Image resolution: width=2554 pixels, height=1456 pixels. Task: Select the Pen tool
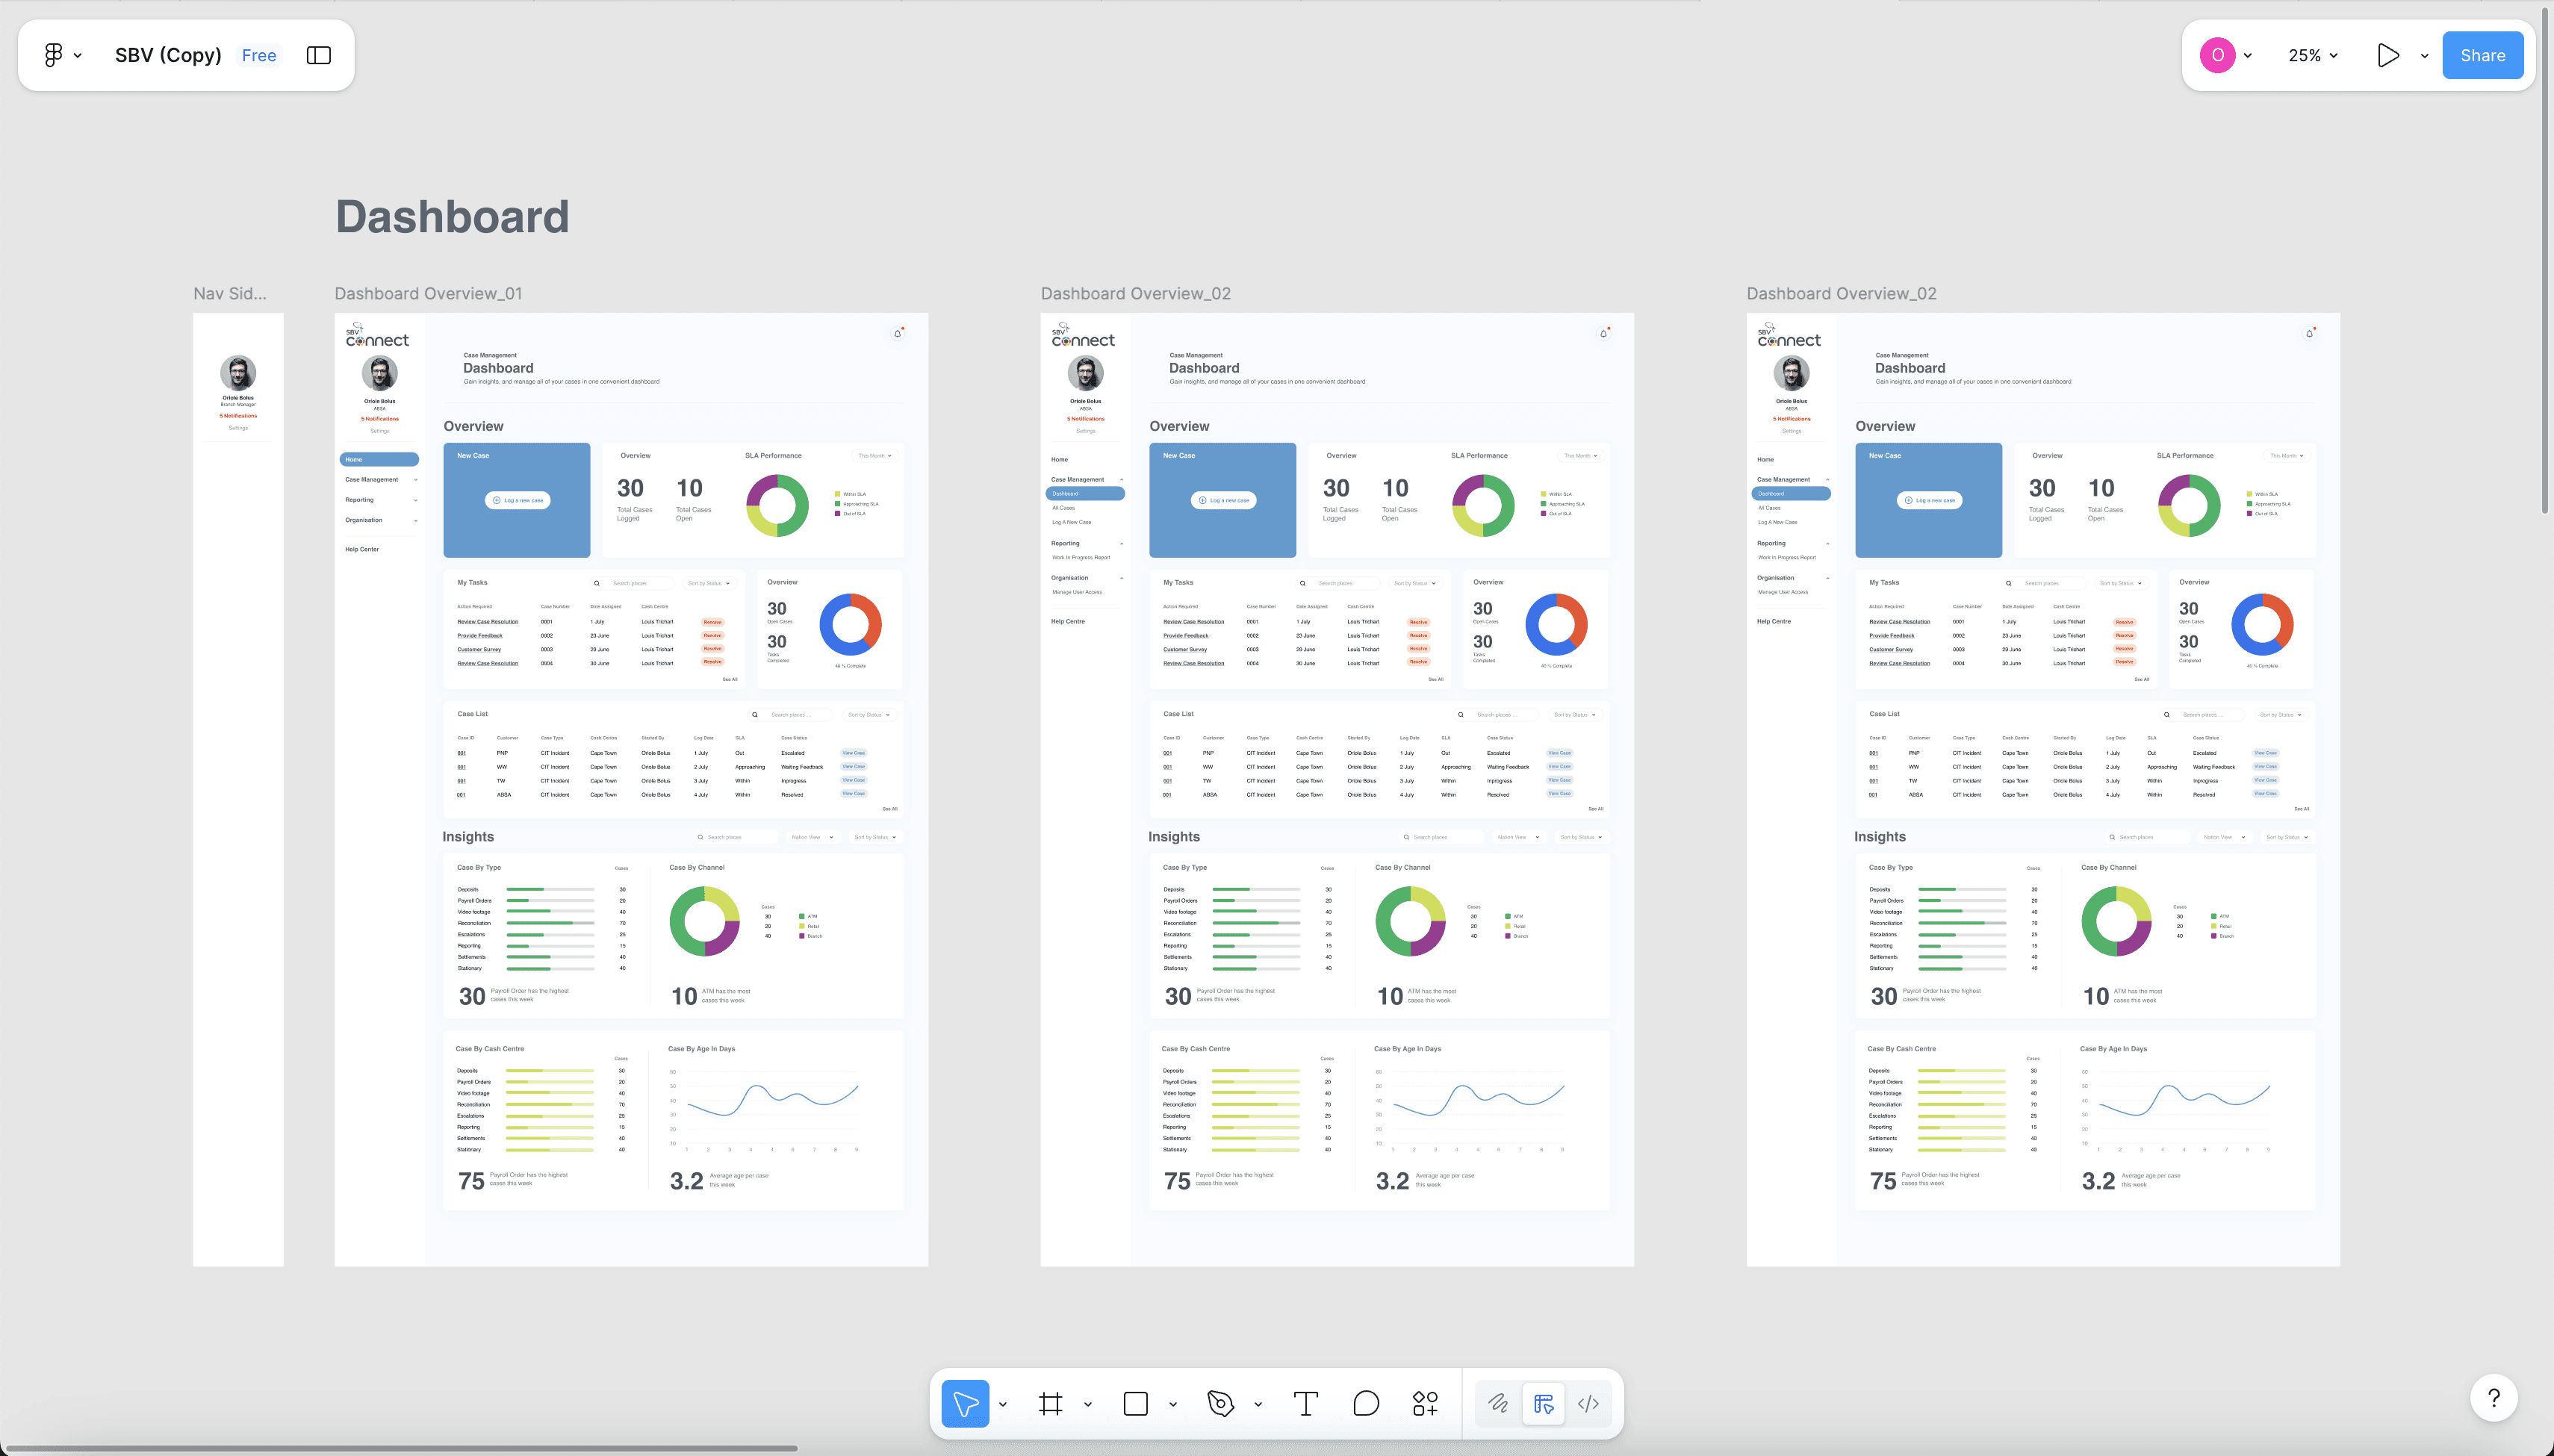(1220, 1403)
